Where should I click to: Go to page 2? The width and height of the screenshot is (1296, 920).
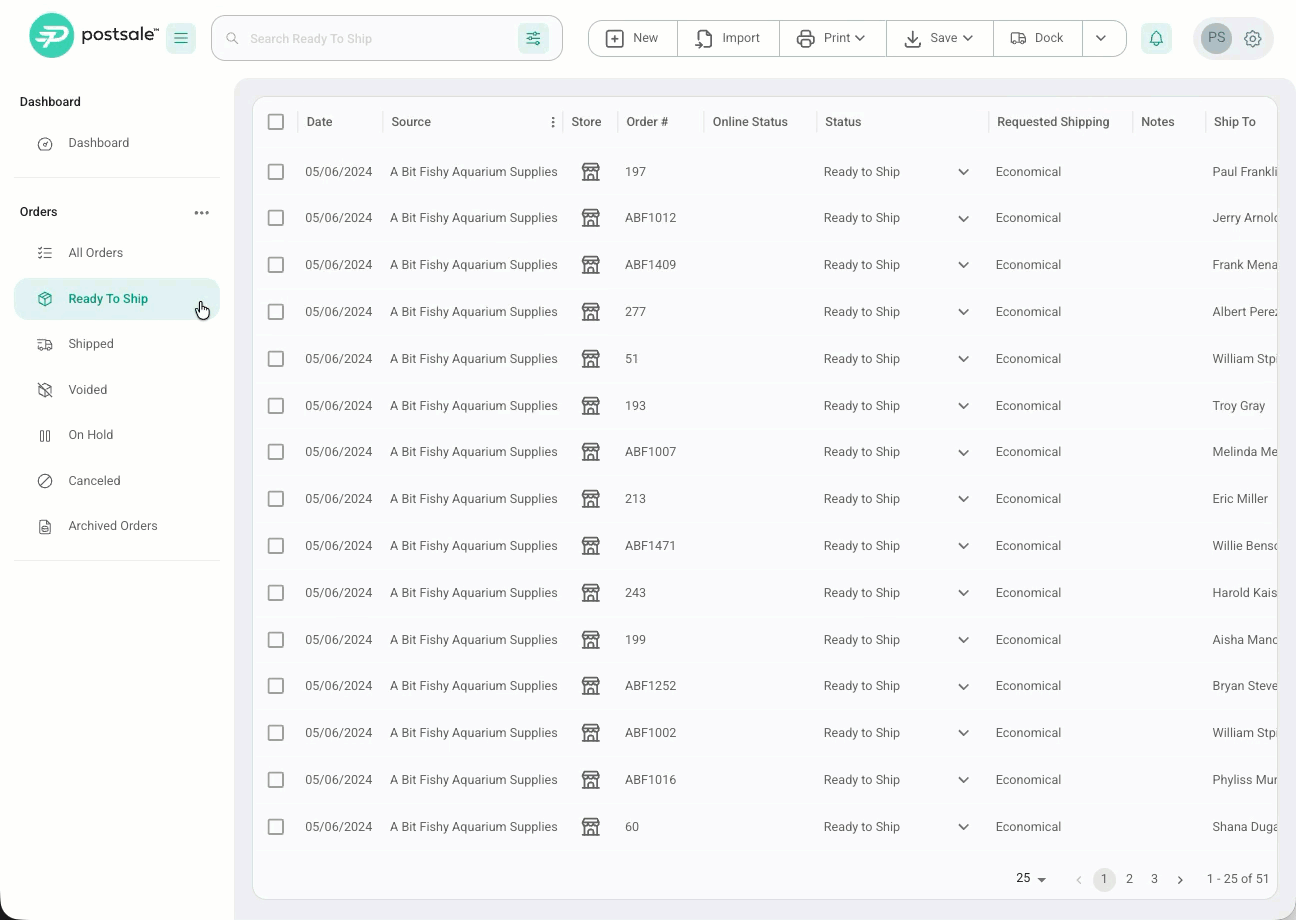click(1129, 879)
